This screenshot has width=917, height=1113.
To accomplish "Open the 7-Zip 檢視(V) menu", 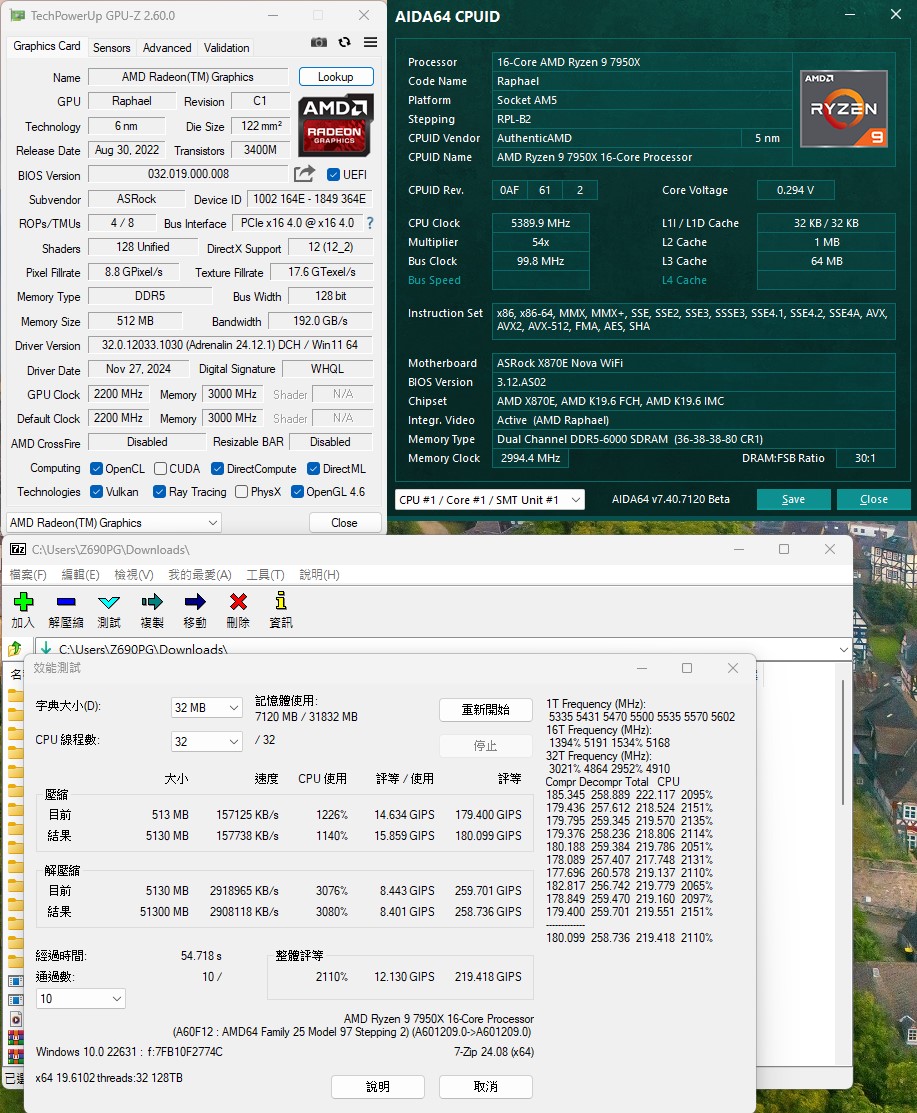I will [x=133, y=575].
